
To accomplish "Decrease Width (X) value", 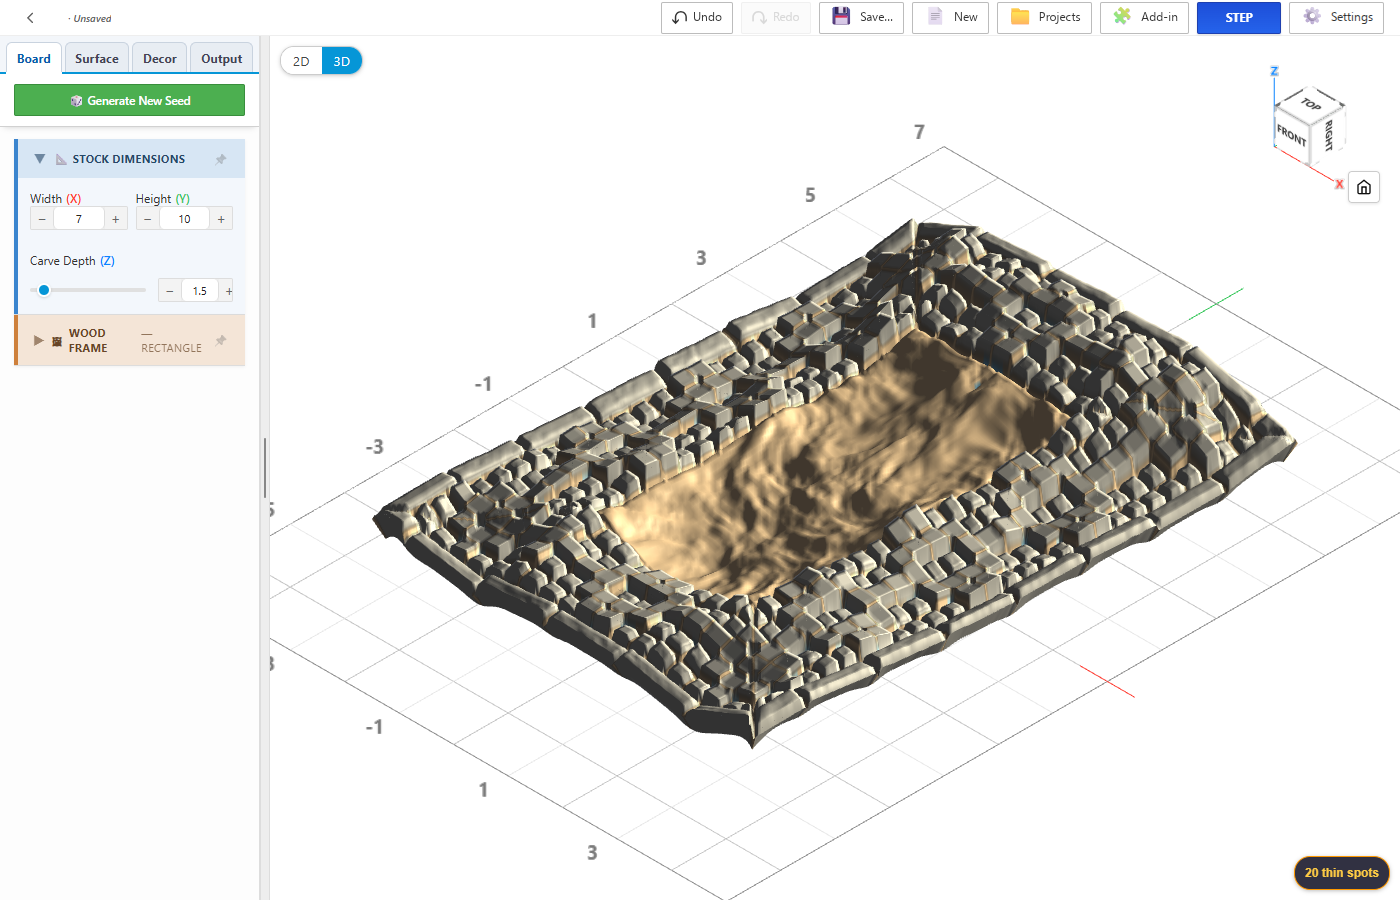I will point(42,219).
